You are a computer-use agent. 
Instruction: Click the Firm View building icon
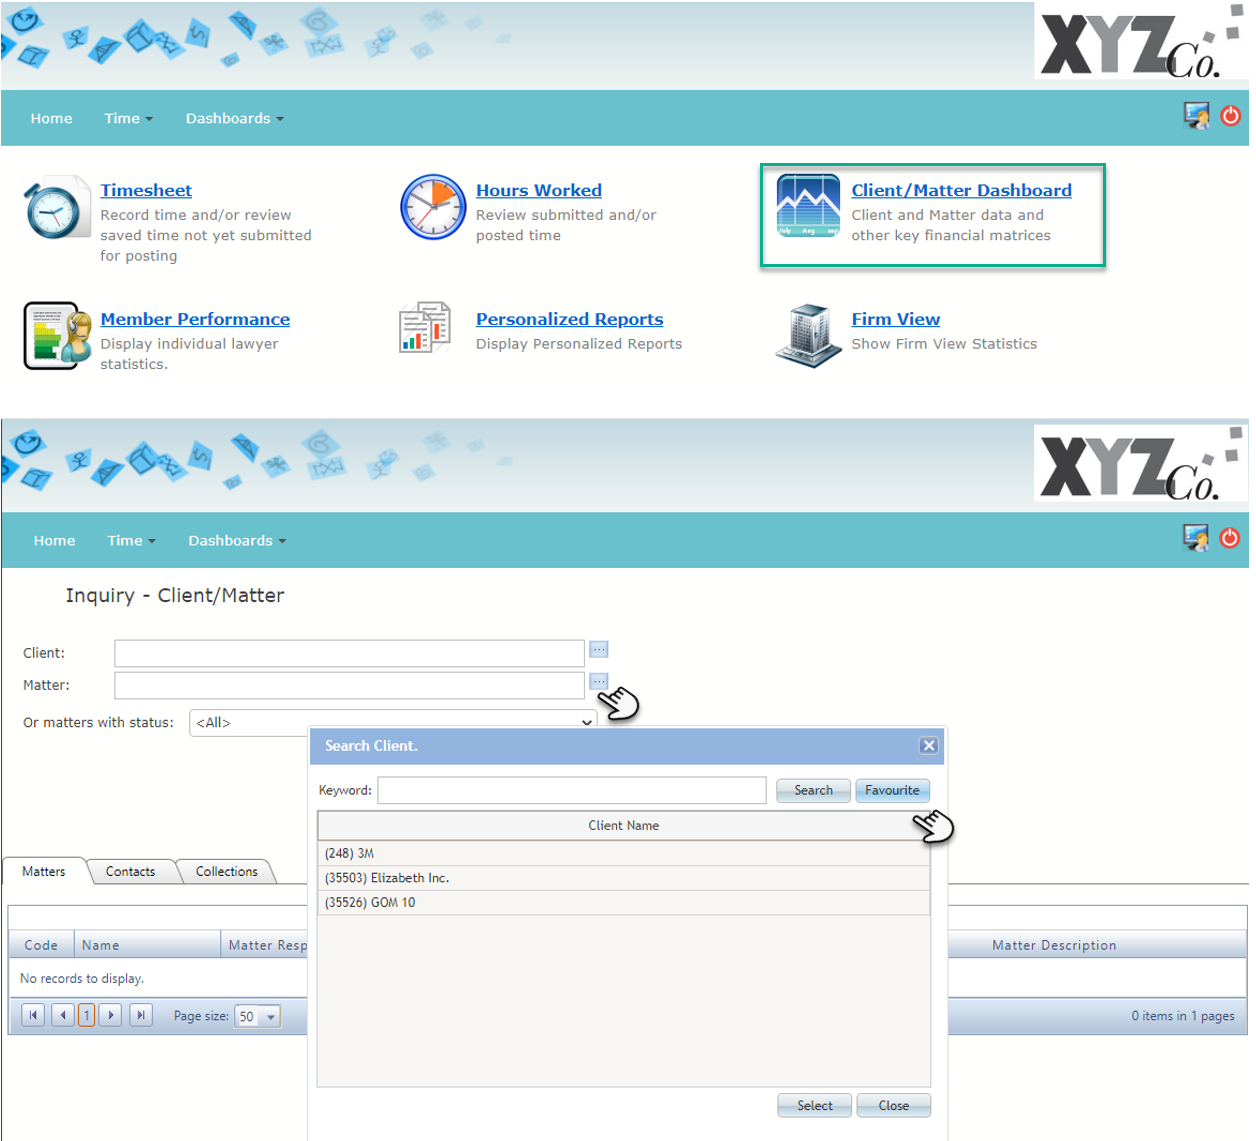point(808,335)
